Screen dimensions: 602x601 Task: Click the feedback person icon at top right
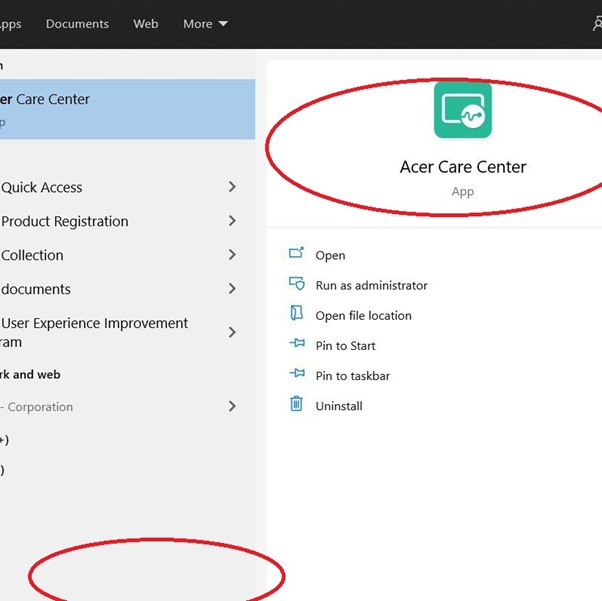[x=596, y=24]
